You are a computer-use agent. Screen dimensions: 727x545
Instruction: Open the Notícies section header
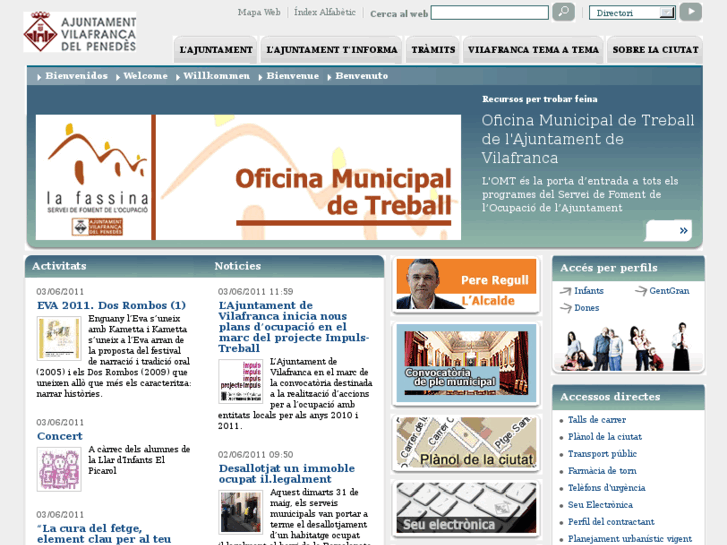237,266
